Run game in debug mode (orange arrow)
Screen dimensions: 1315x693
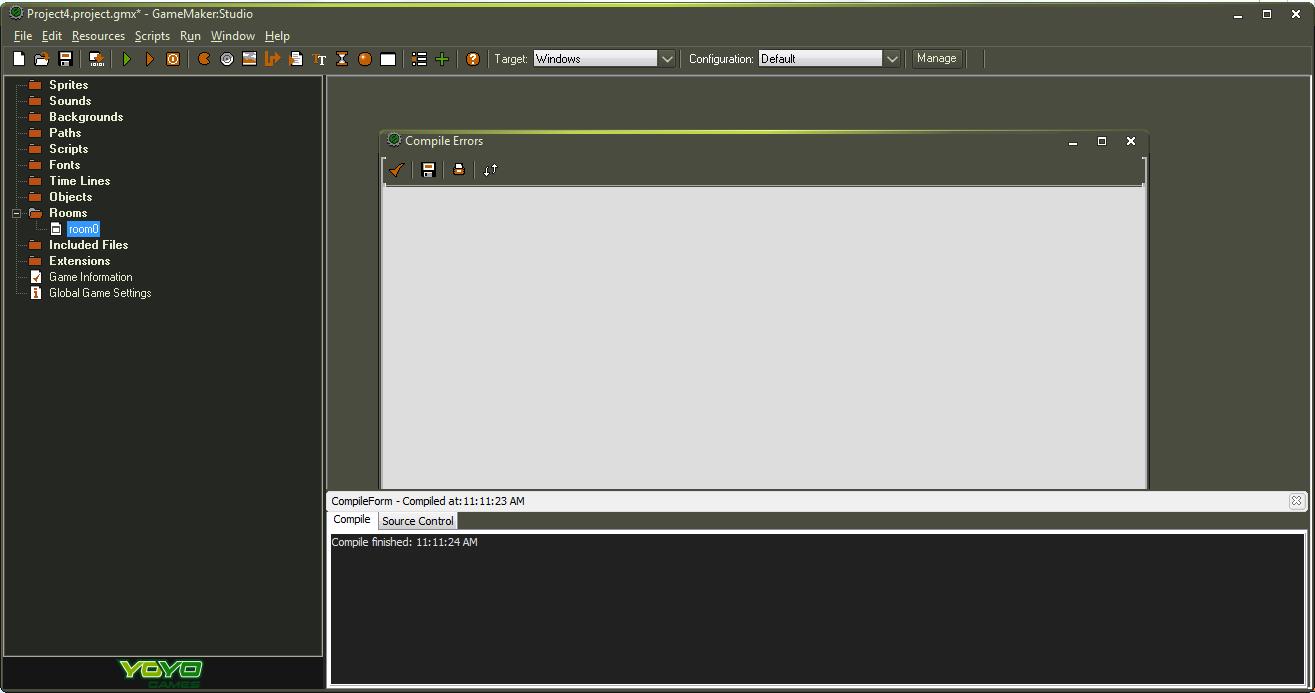[150, 59]
